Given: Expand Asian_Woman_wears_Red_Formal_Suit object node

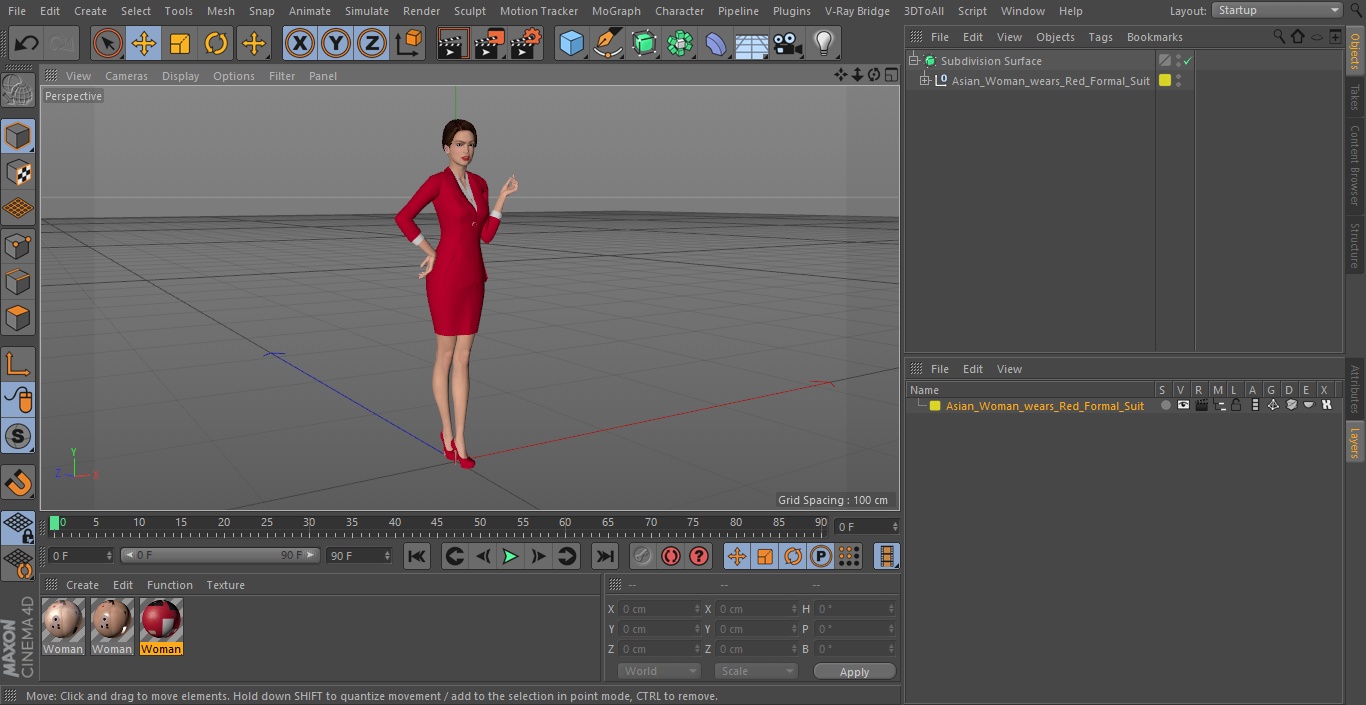Looking at the screenshot, I should pyautogui.click(x=925, y=81).
